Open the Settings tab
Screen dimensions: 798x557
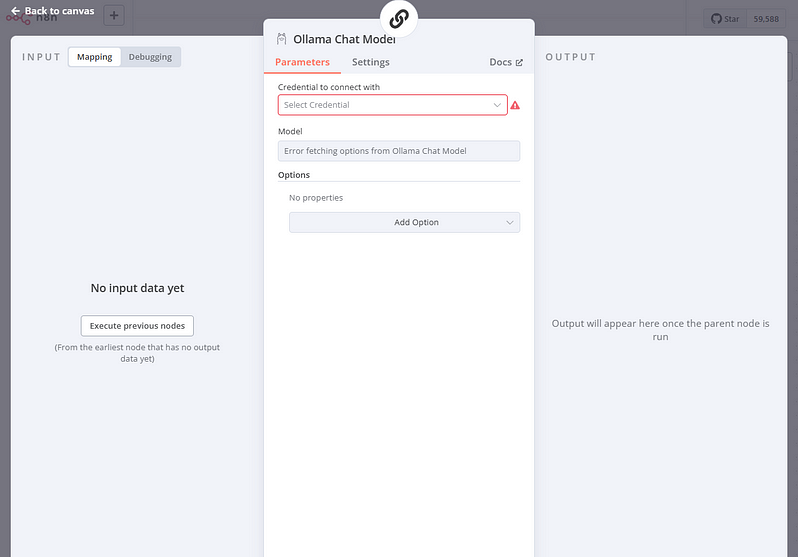(x=370, y=62)
